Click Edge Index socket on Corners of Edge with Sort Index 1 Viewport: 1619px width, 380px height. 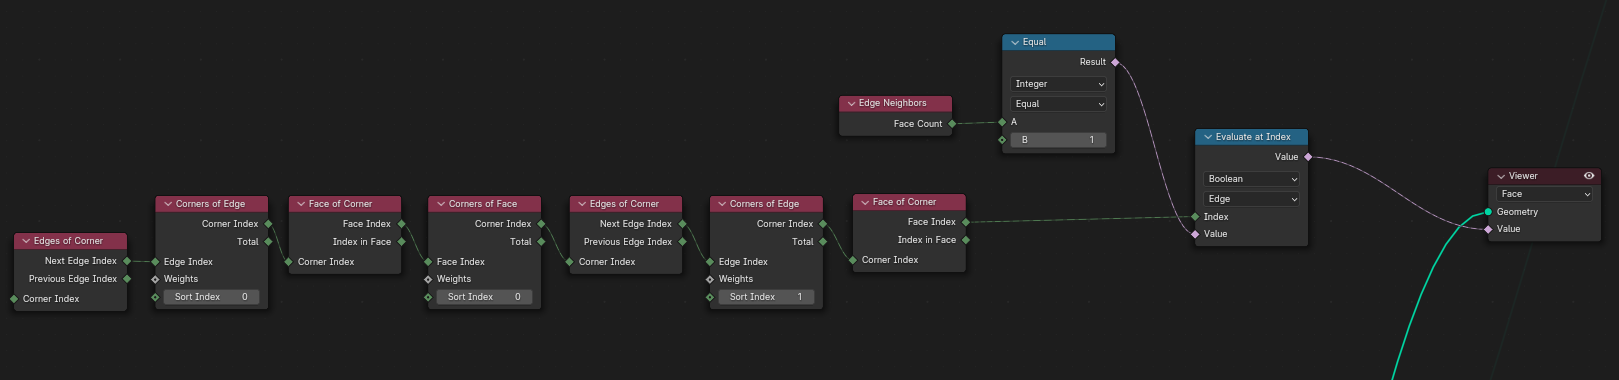[x=710, y=262]
